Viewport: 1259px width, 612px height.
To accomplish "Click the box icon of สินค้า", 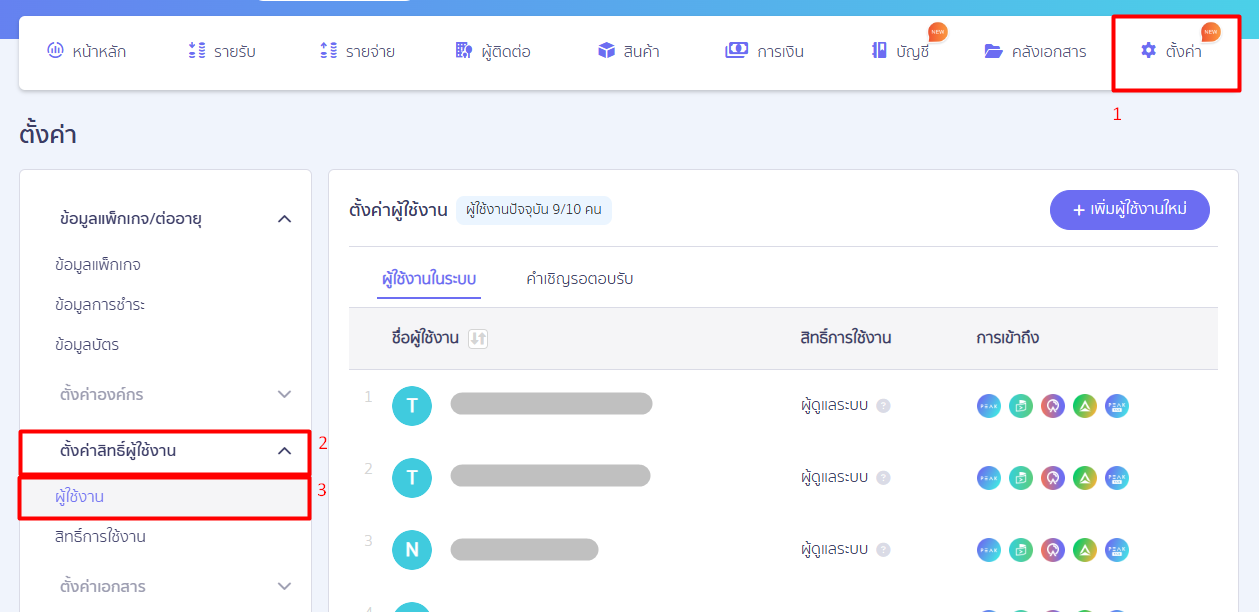I will [606, 51].
